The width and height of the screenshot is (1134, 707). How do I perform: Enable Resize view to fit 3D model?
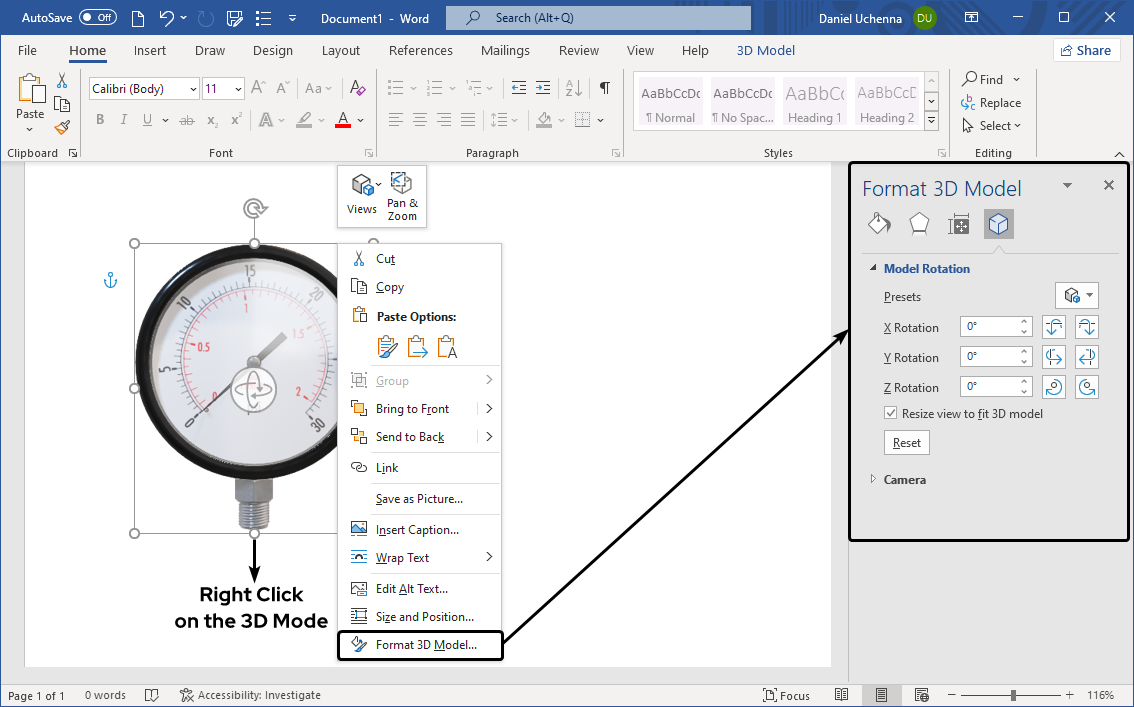[890, 413]
